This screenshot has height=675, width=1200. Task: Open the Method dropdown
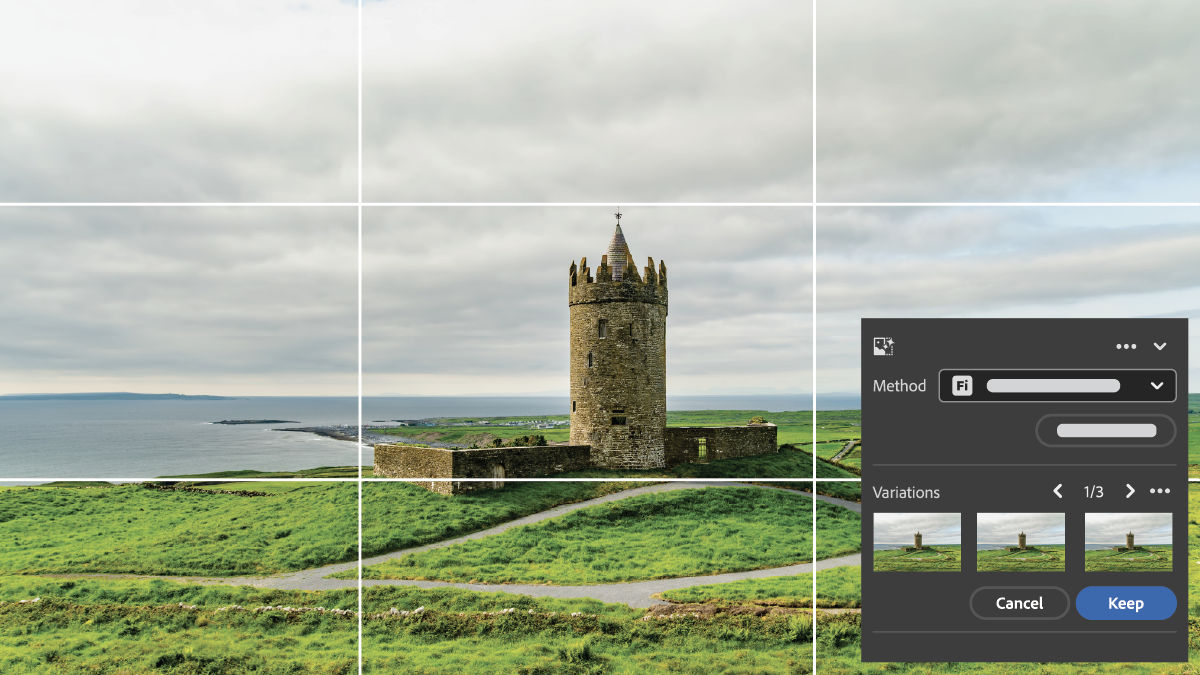1057,386
